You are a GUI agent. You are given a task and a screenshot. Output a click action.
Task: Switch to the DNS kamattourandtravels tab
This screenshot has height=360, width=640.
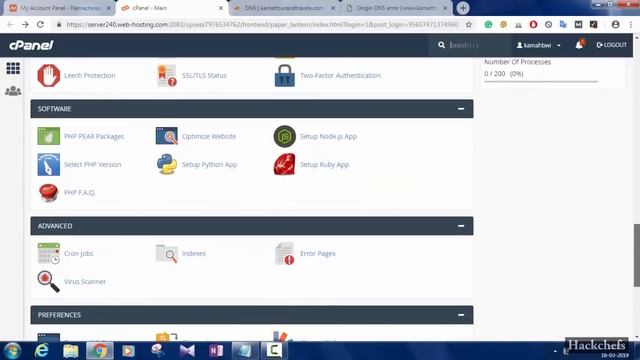click(285, 8)
